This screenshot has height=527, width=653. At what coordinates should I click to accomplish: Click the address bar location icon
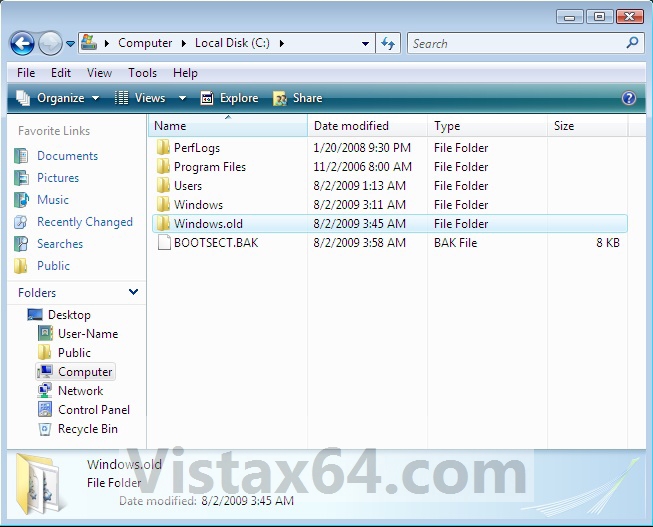[x=89, y=42]
